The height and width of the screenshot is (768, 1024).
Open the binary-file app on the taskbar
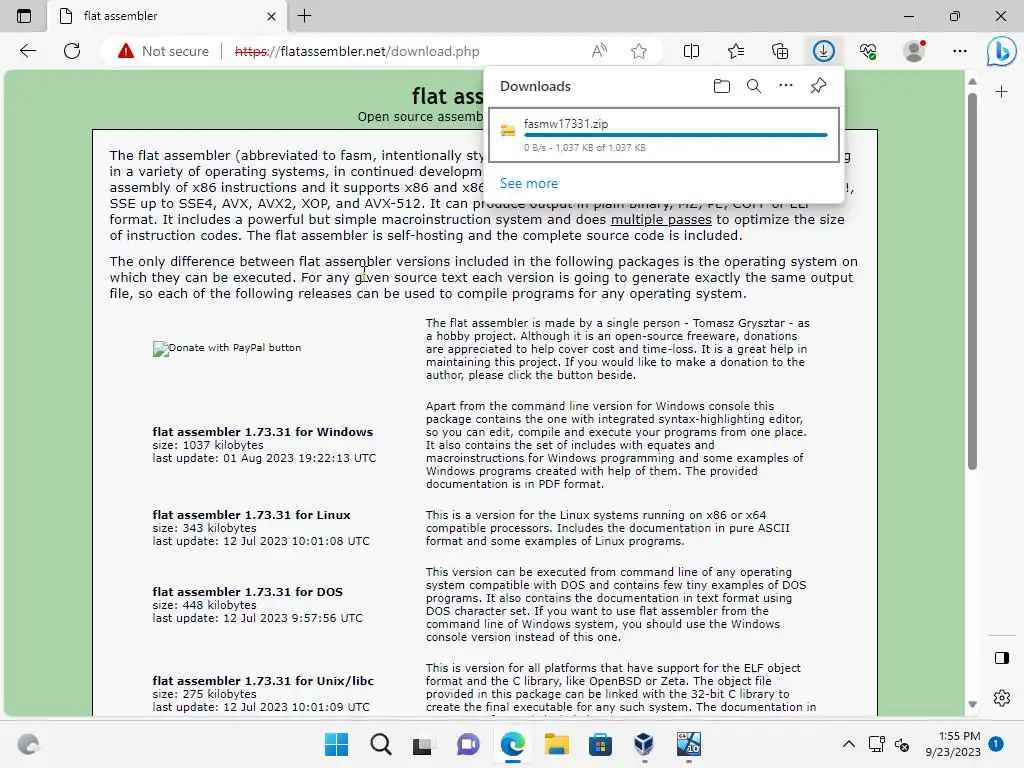point(688,744)
